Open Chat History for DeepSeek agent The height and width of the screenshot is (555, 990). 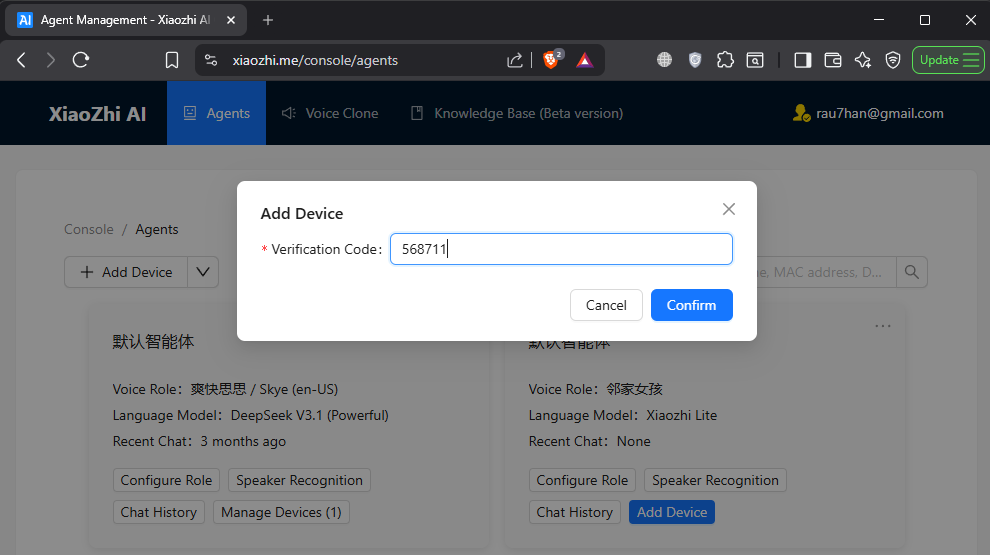click(x=158, y=512)
